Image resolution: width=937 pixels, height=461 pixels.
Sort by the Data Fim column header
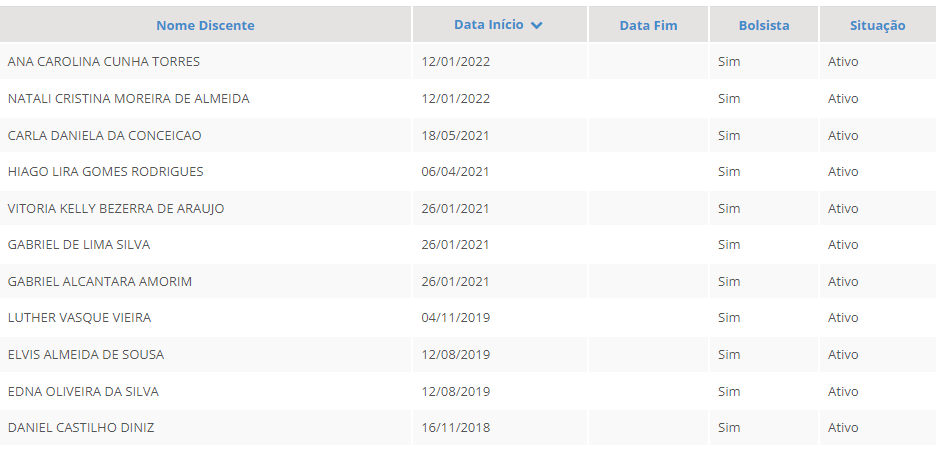pos(648,25)
